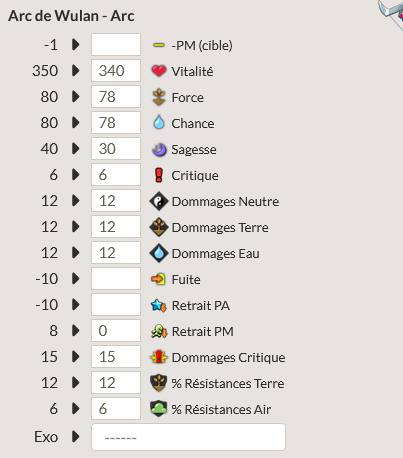
Task: Open the Exo selection field
Action: point(188,437)
